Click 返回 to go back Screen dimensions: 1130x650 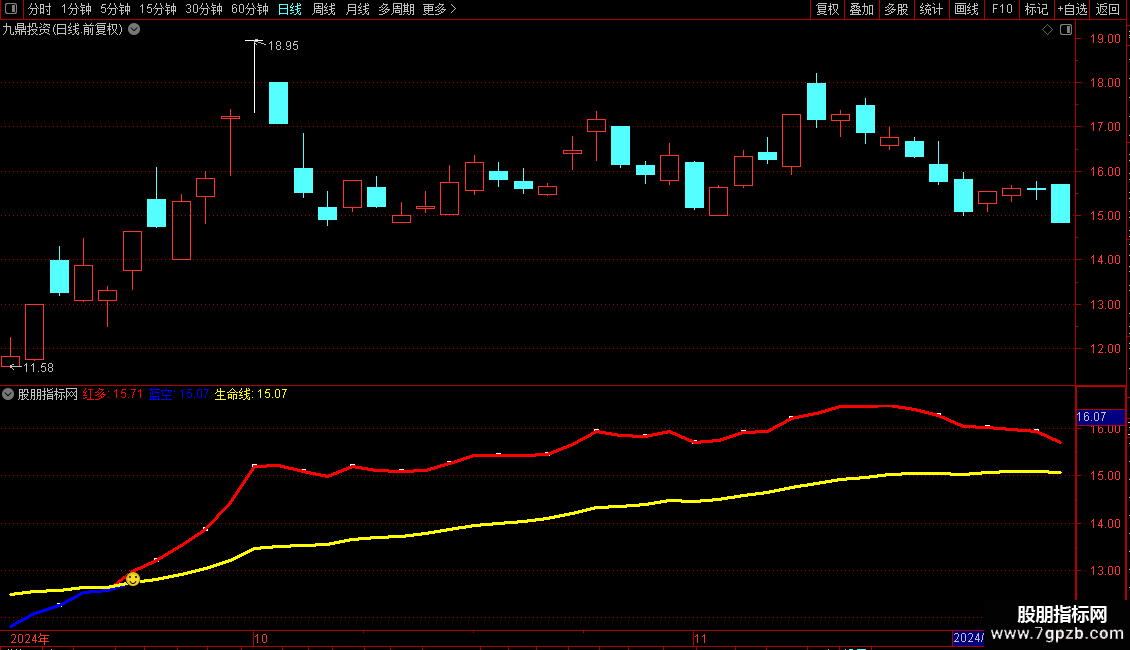[x=1108, y=9]
